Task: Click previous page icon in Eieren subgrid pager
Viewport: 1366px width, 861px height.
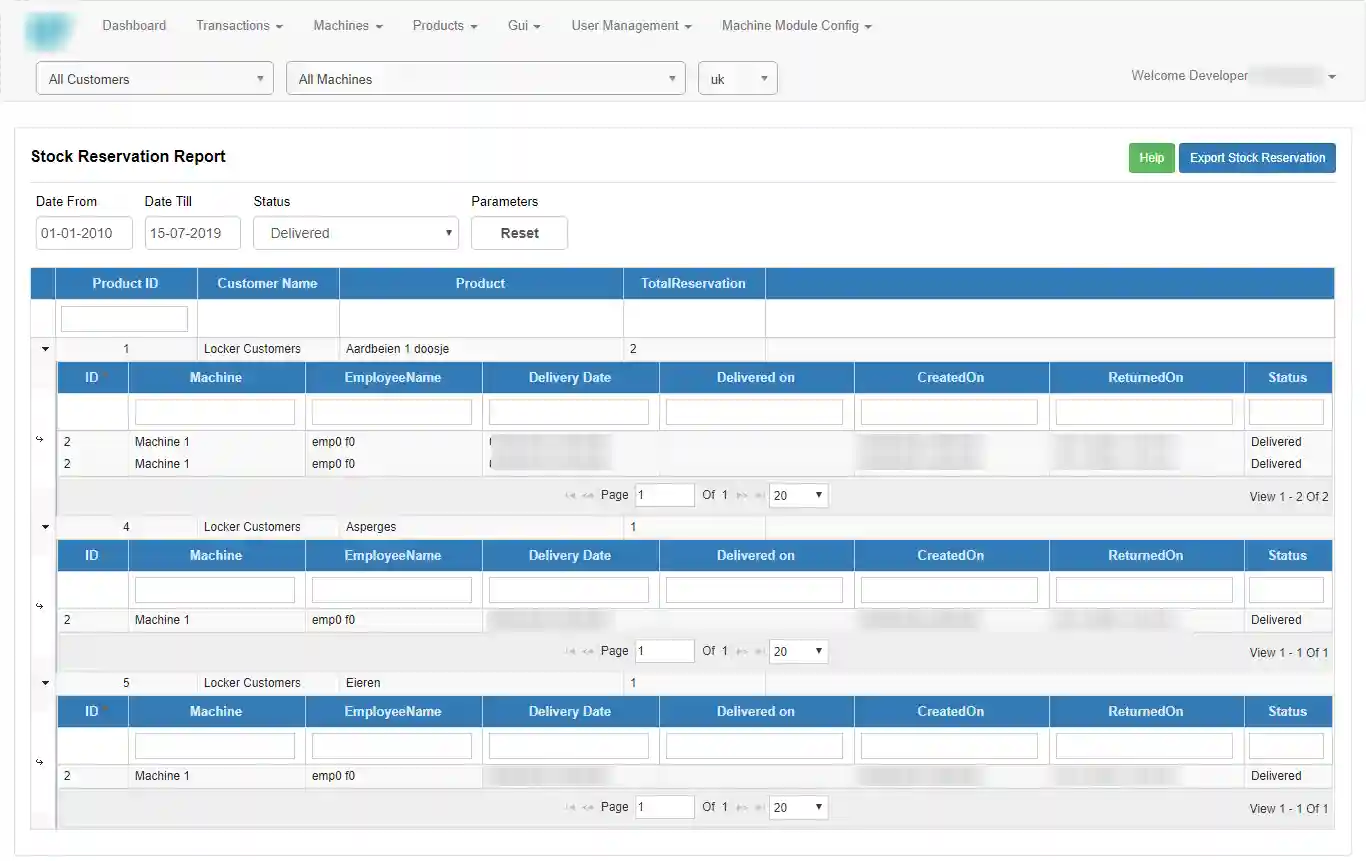Action: point(588,808)
